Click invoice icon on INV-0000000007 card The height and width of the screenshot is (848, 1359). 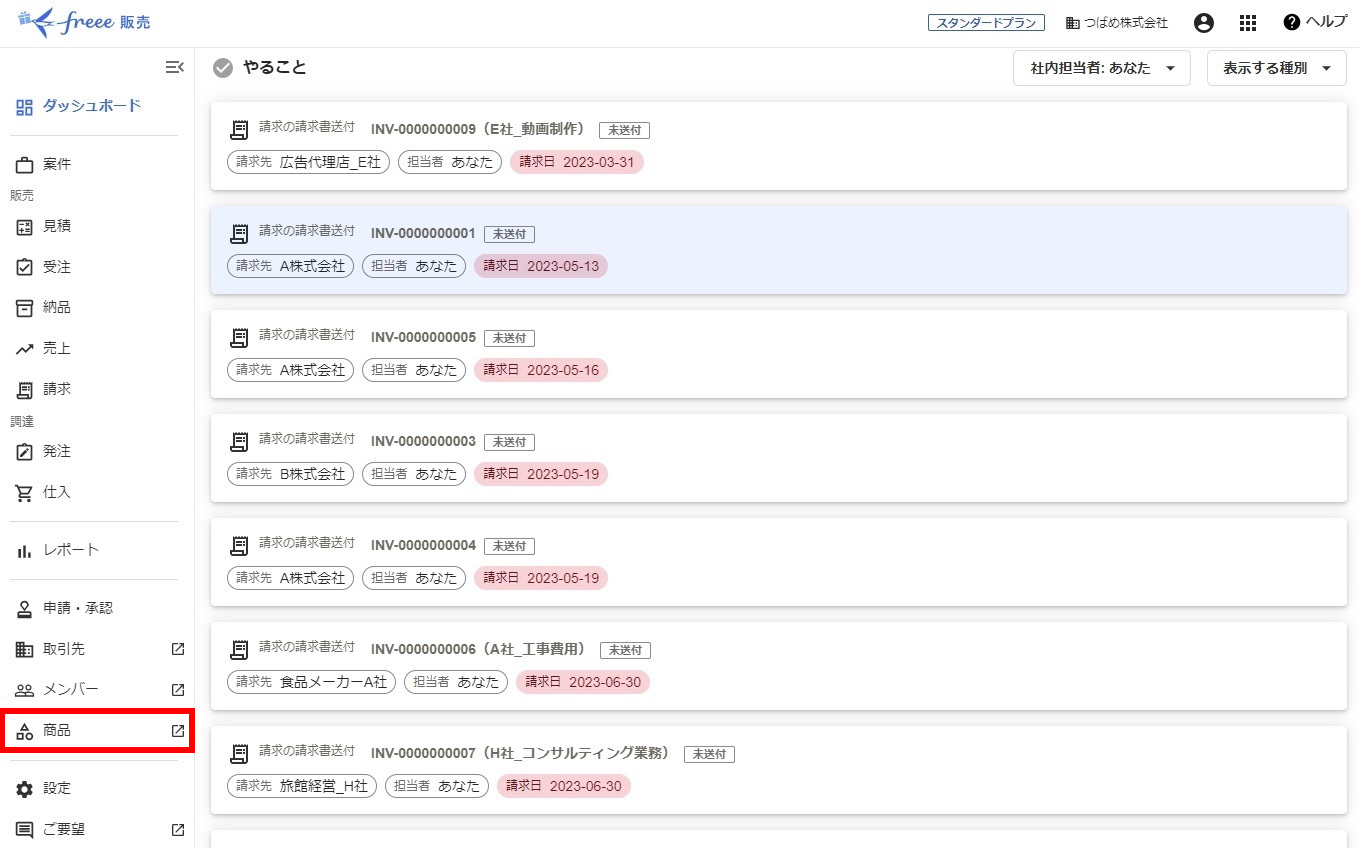(x=239, y=754)
